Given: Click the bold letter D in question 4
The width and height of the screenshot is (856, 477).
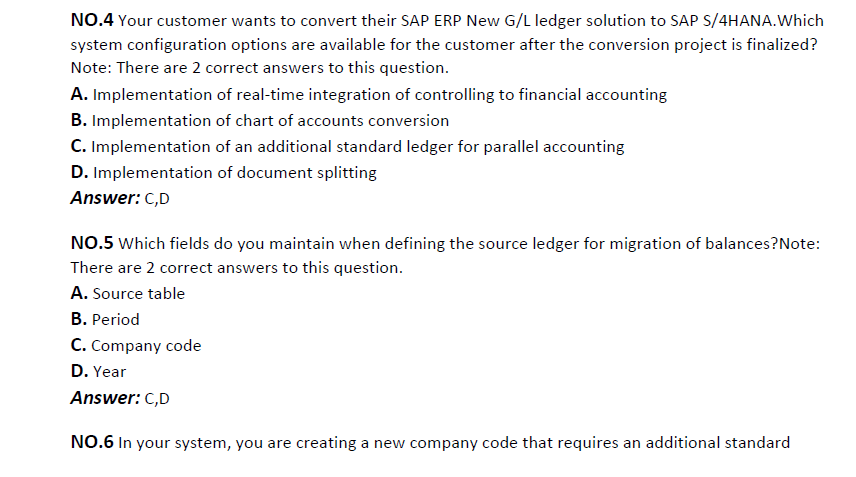Looking at the screenshot, I should 79,172.
